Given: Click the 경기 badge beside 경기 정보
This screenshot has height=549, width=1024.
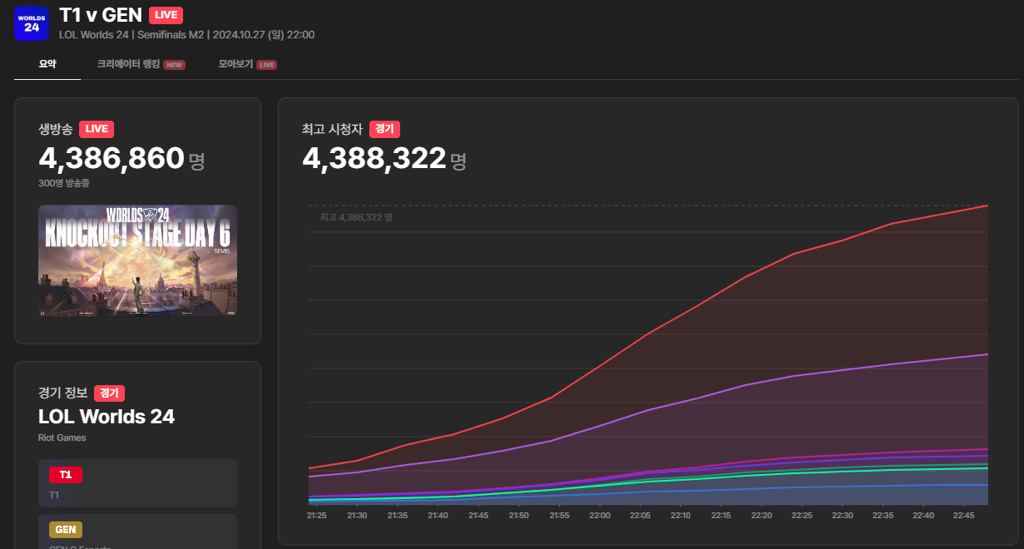Looking at the screenshot, I should click(109, 393).
